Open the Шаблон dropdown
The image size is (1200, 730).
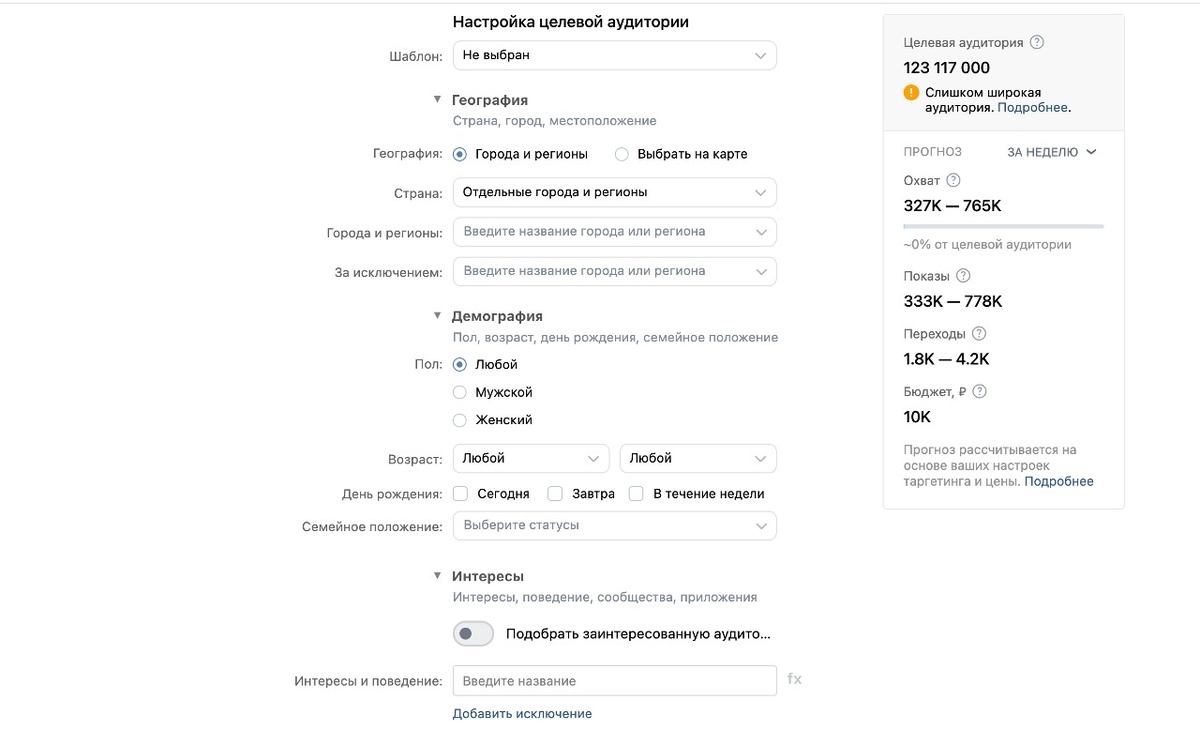tap(614, 55)
